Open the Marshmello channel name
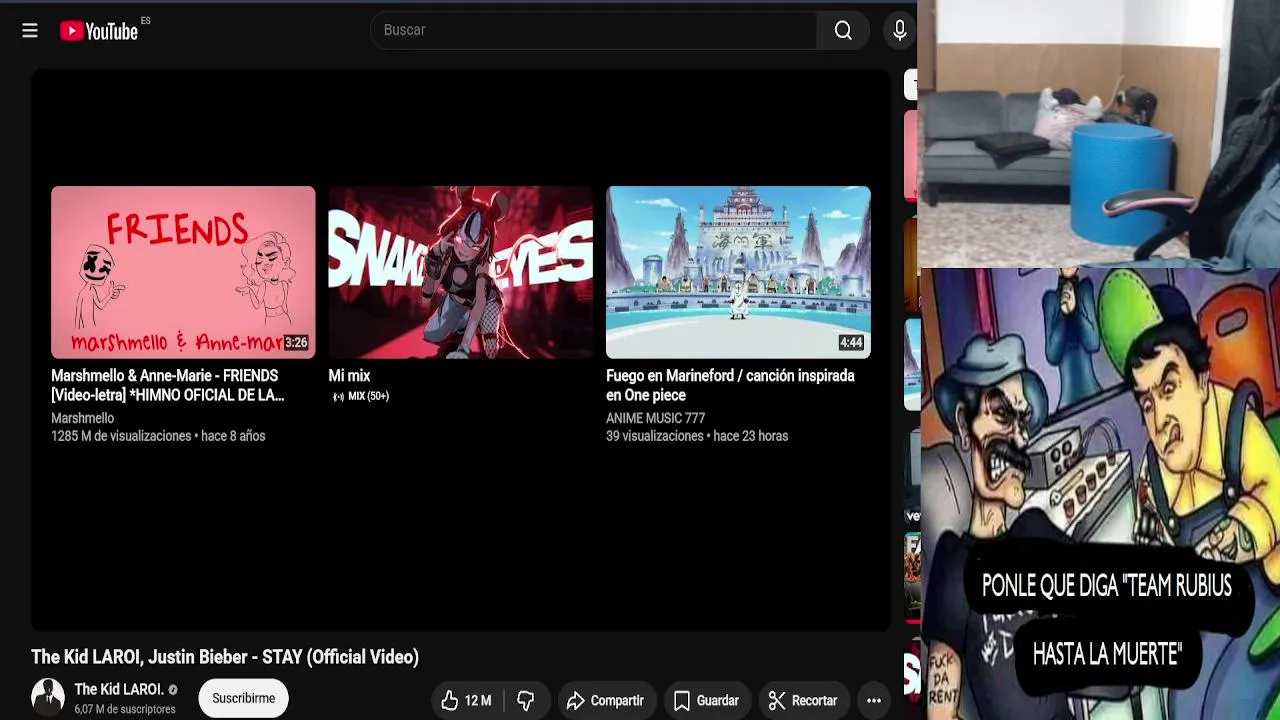Image resolution: width=1280 pixels, height=720 pixels. pyautogui.click(x=82, y=418)
